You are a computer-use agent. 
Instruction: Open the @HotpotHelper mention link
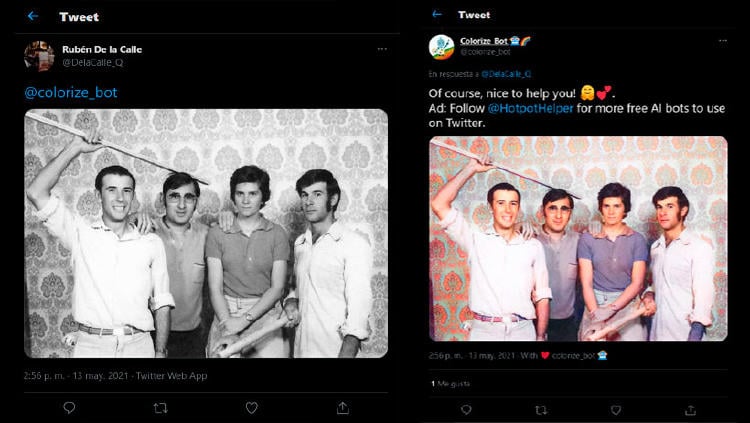pyautogui.click(x=530, y=108)
